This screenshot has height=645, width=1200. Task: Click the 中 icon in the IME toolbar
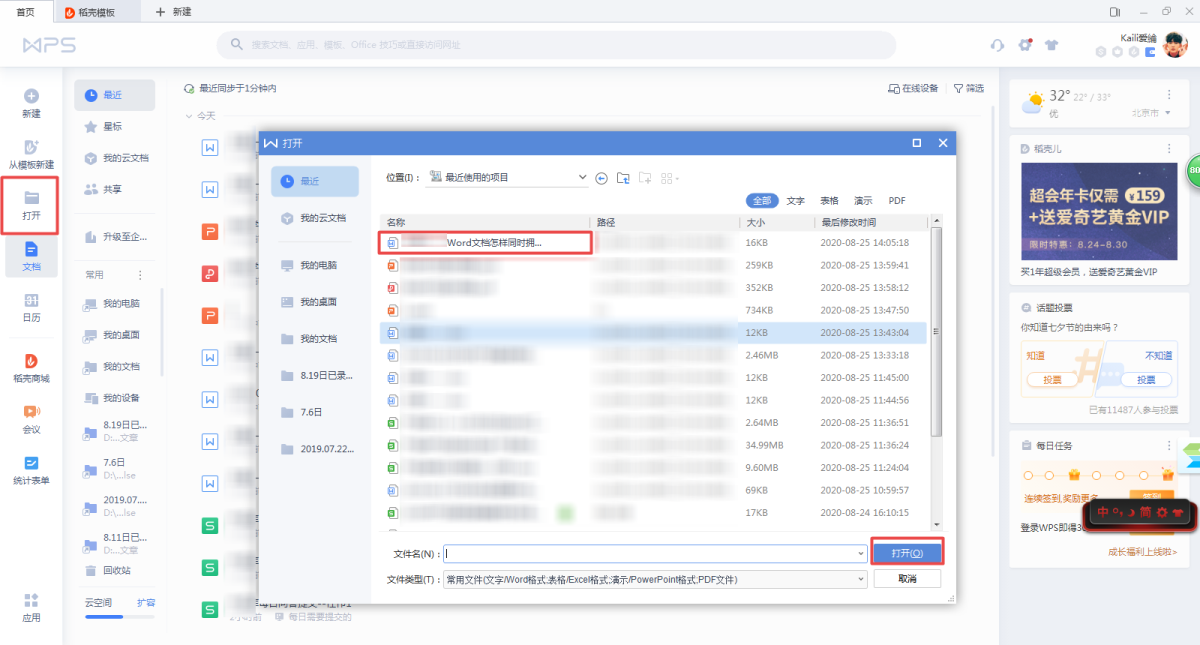(1103, 512)
